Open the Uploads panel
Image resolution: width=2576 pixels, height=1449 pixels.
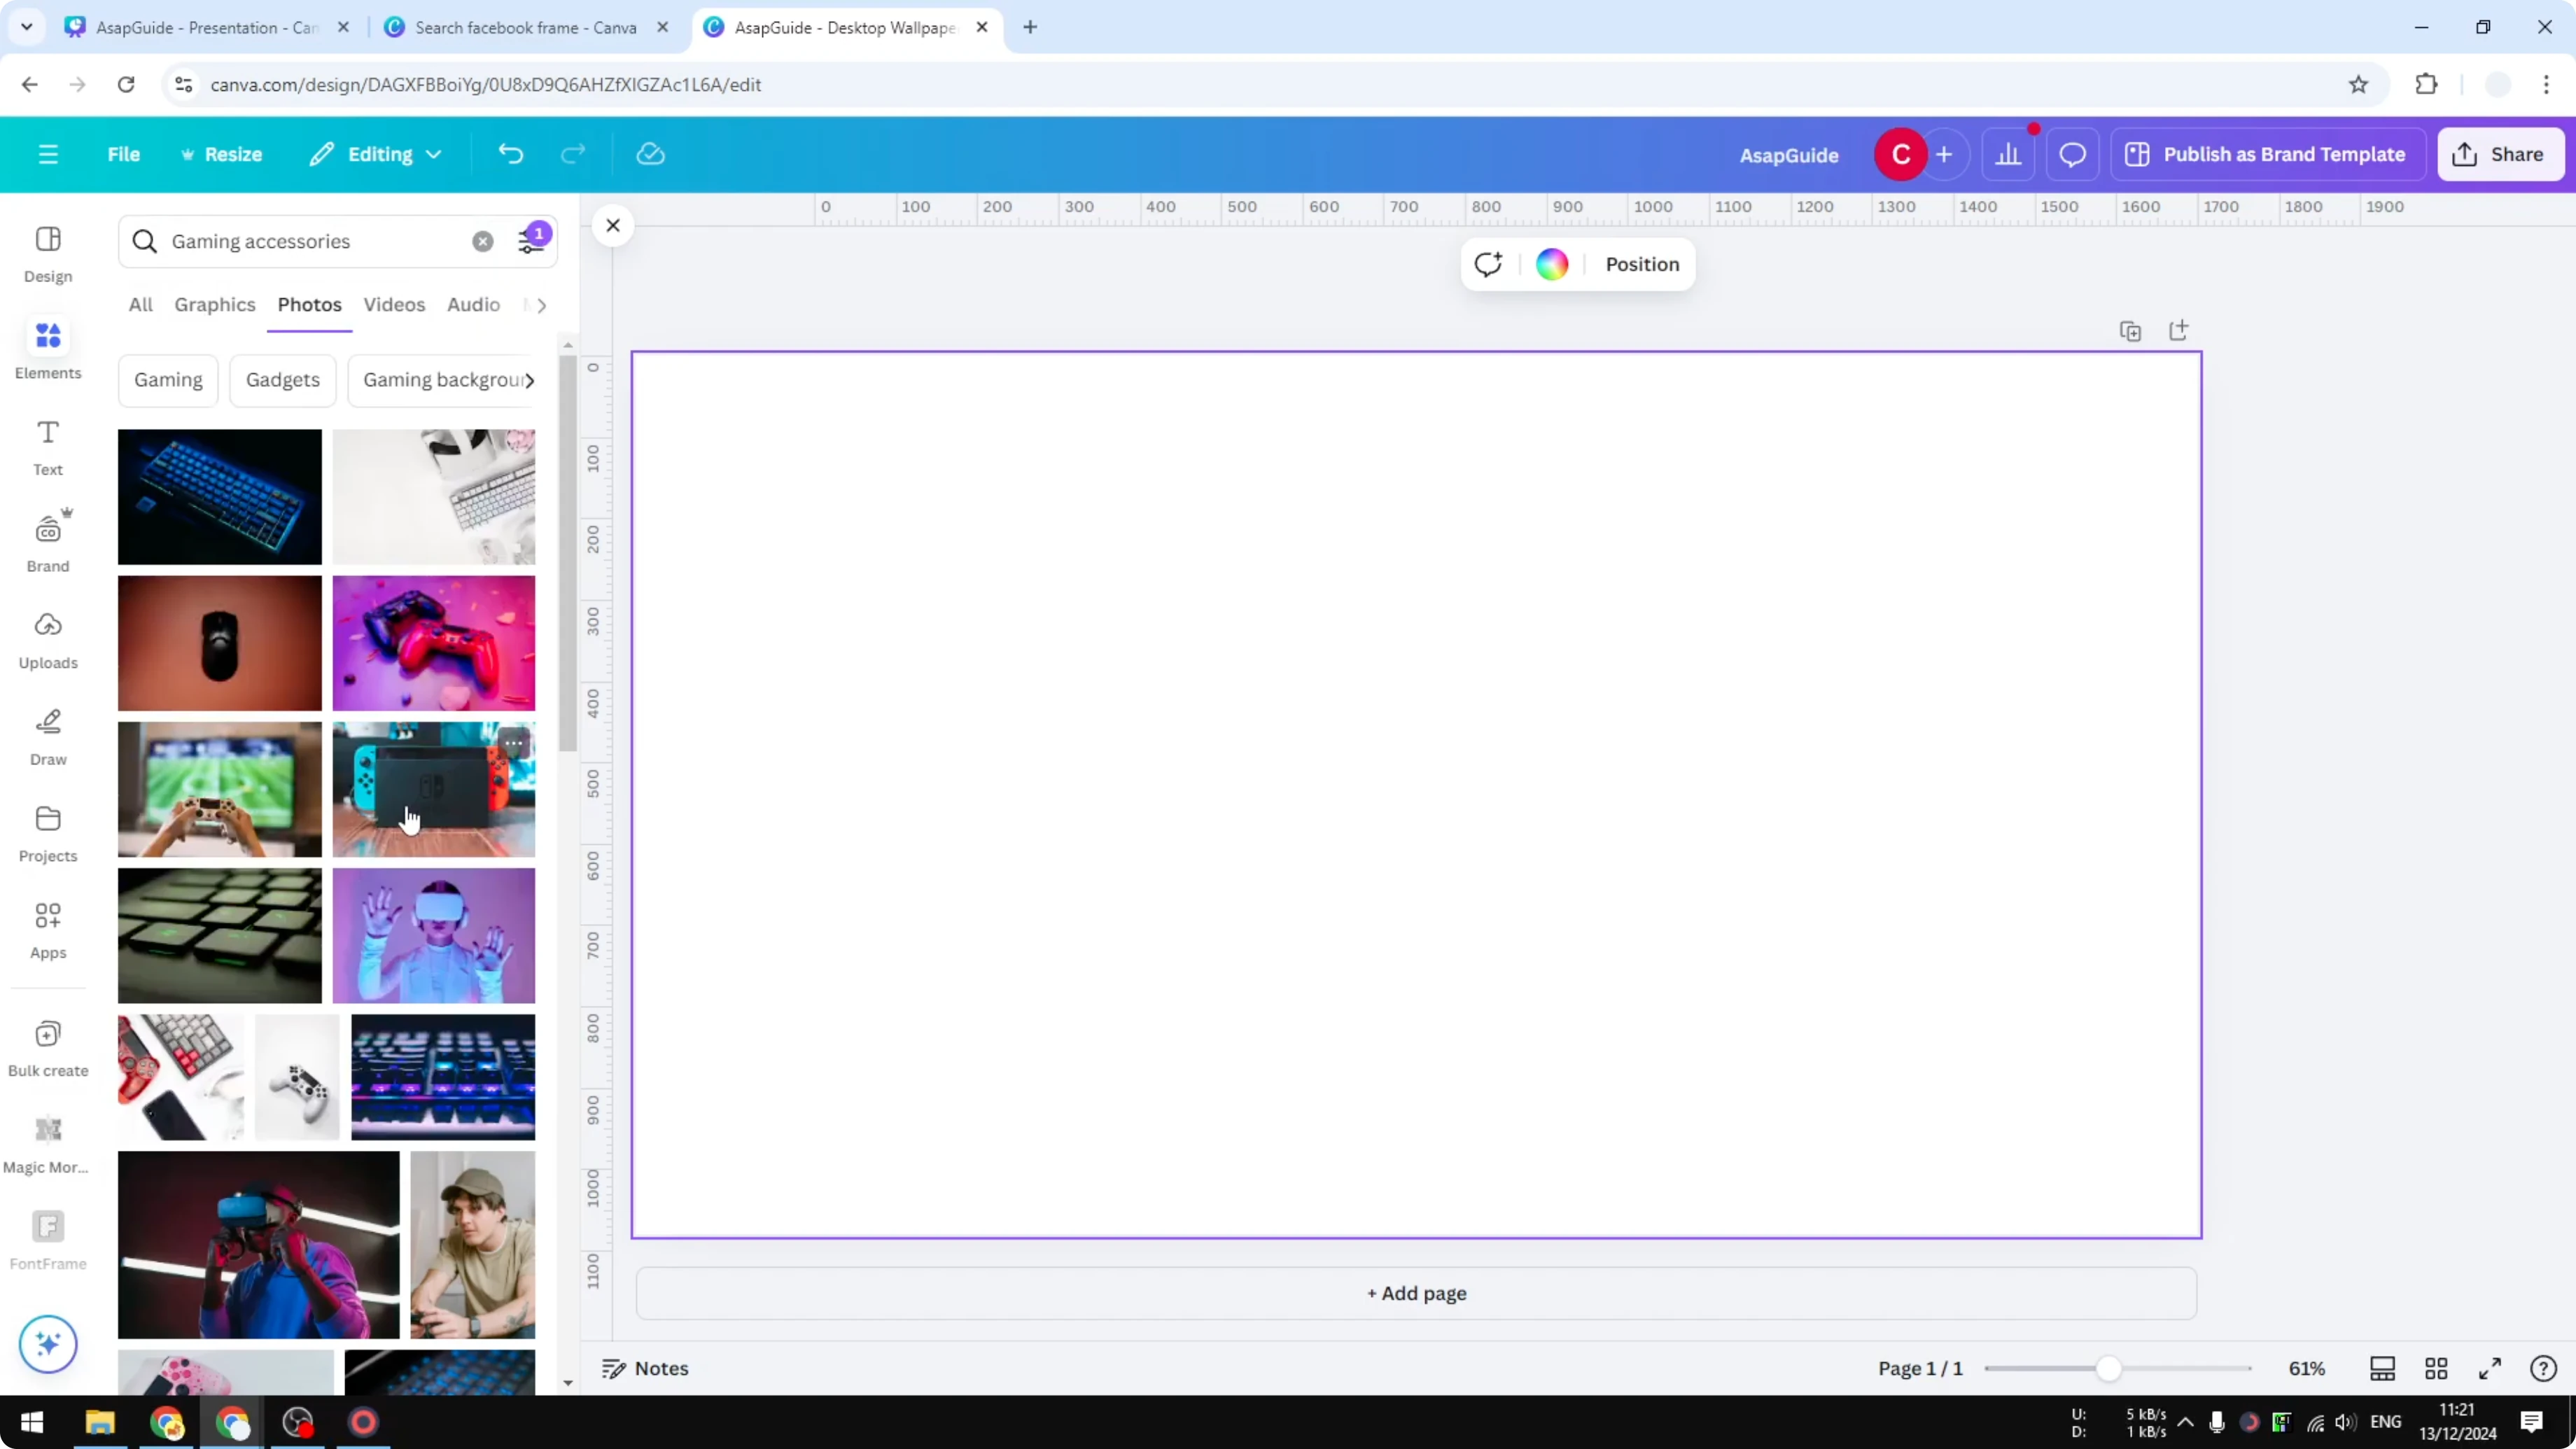pyautogui.click(x=47, y=640)
